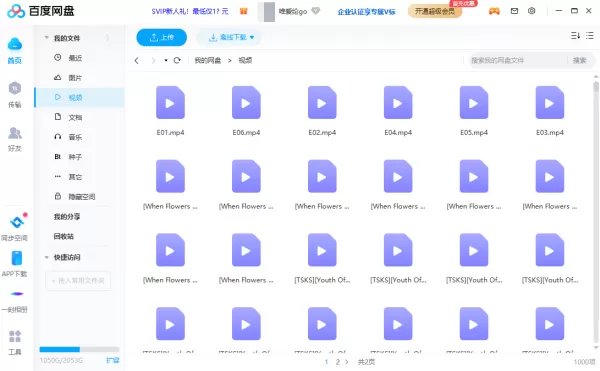Collapse the 我的文件 tree

(47, 37)
